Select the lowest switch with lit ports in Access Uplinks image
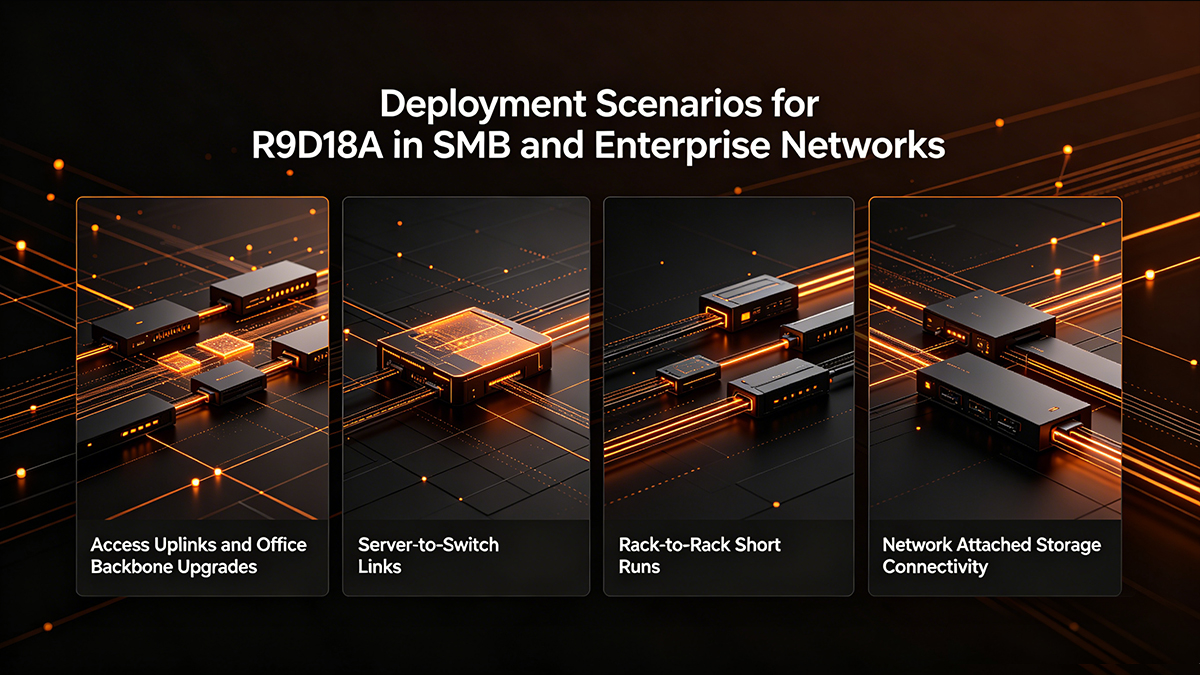This screenshot has width=1200, height=675. (127, 422)
